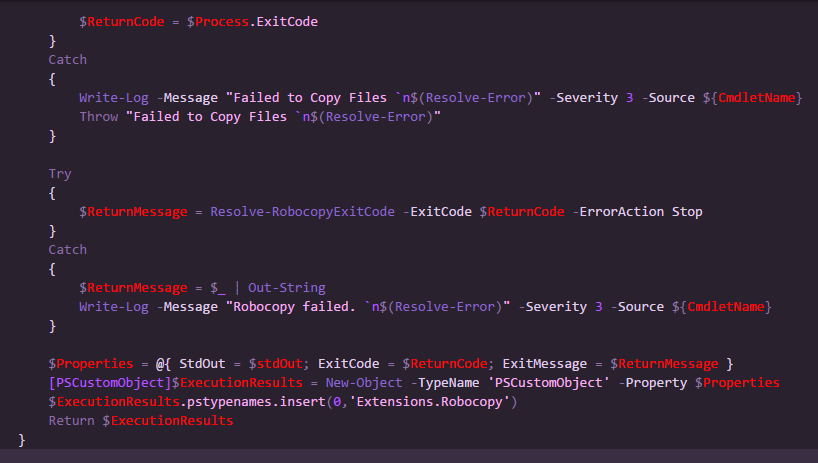Screen dimensions: 818x463
Task: Click New-Object command
Action: [x=364, y=383]
